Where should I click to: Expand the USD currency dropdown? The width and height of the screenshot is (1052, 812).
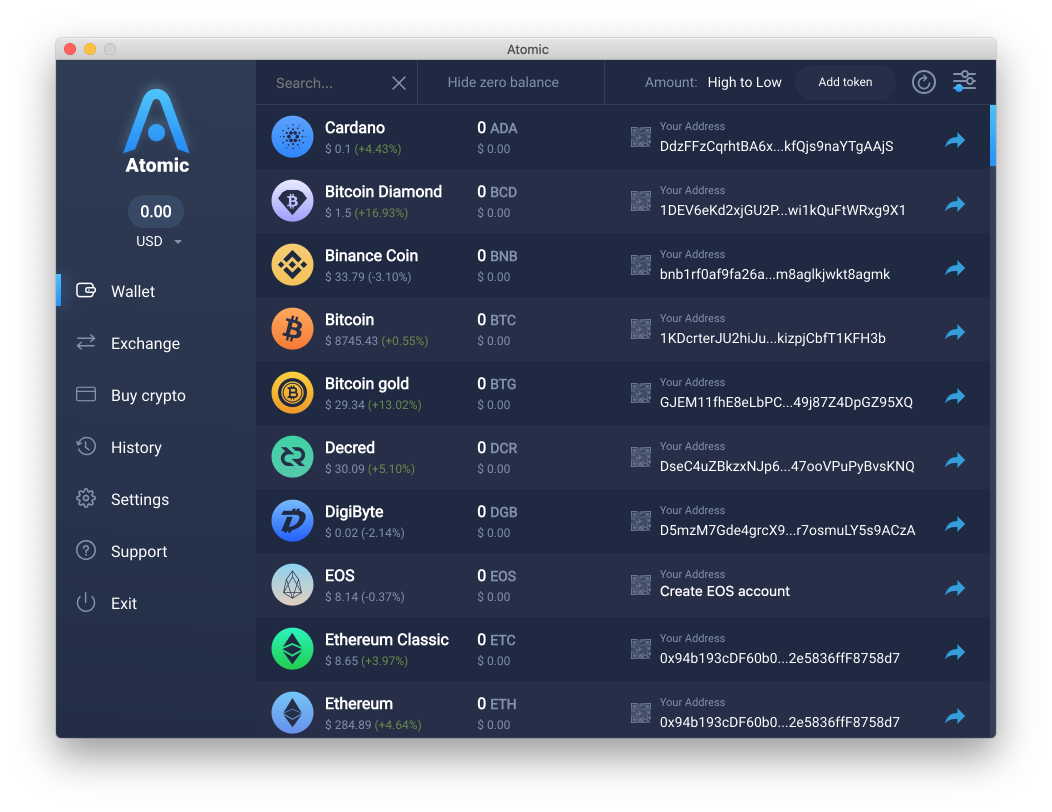click(x=156, y=242)
